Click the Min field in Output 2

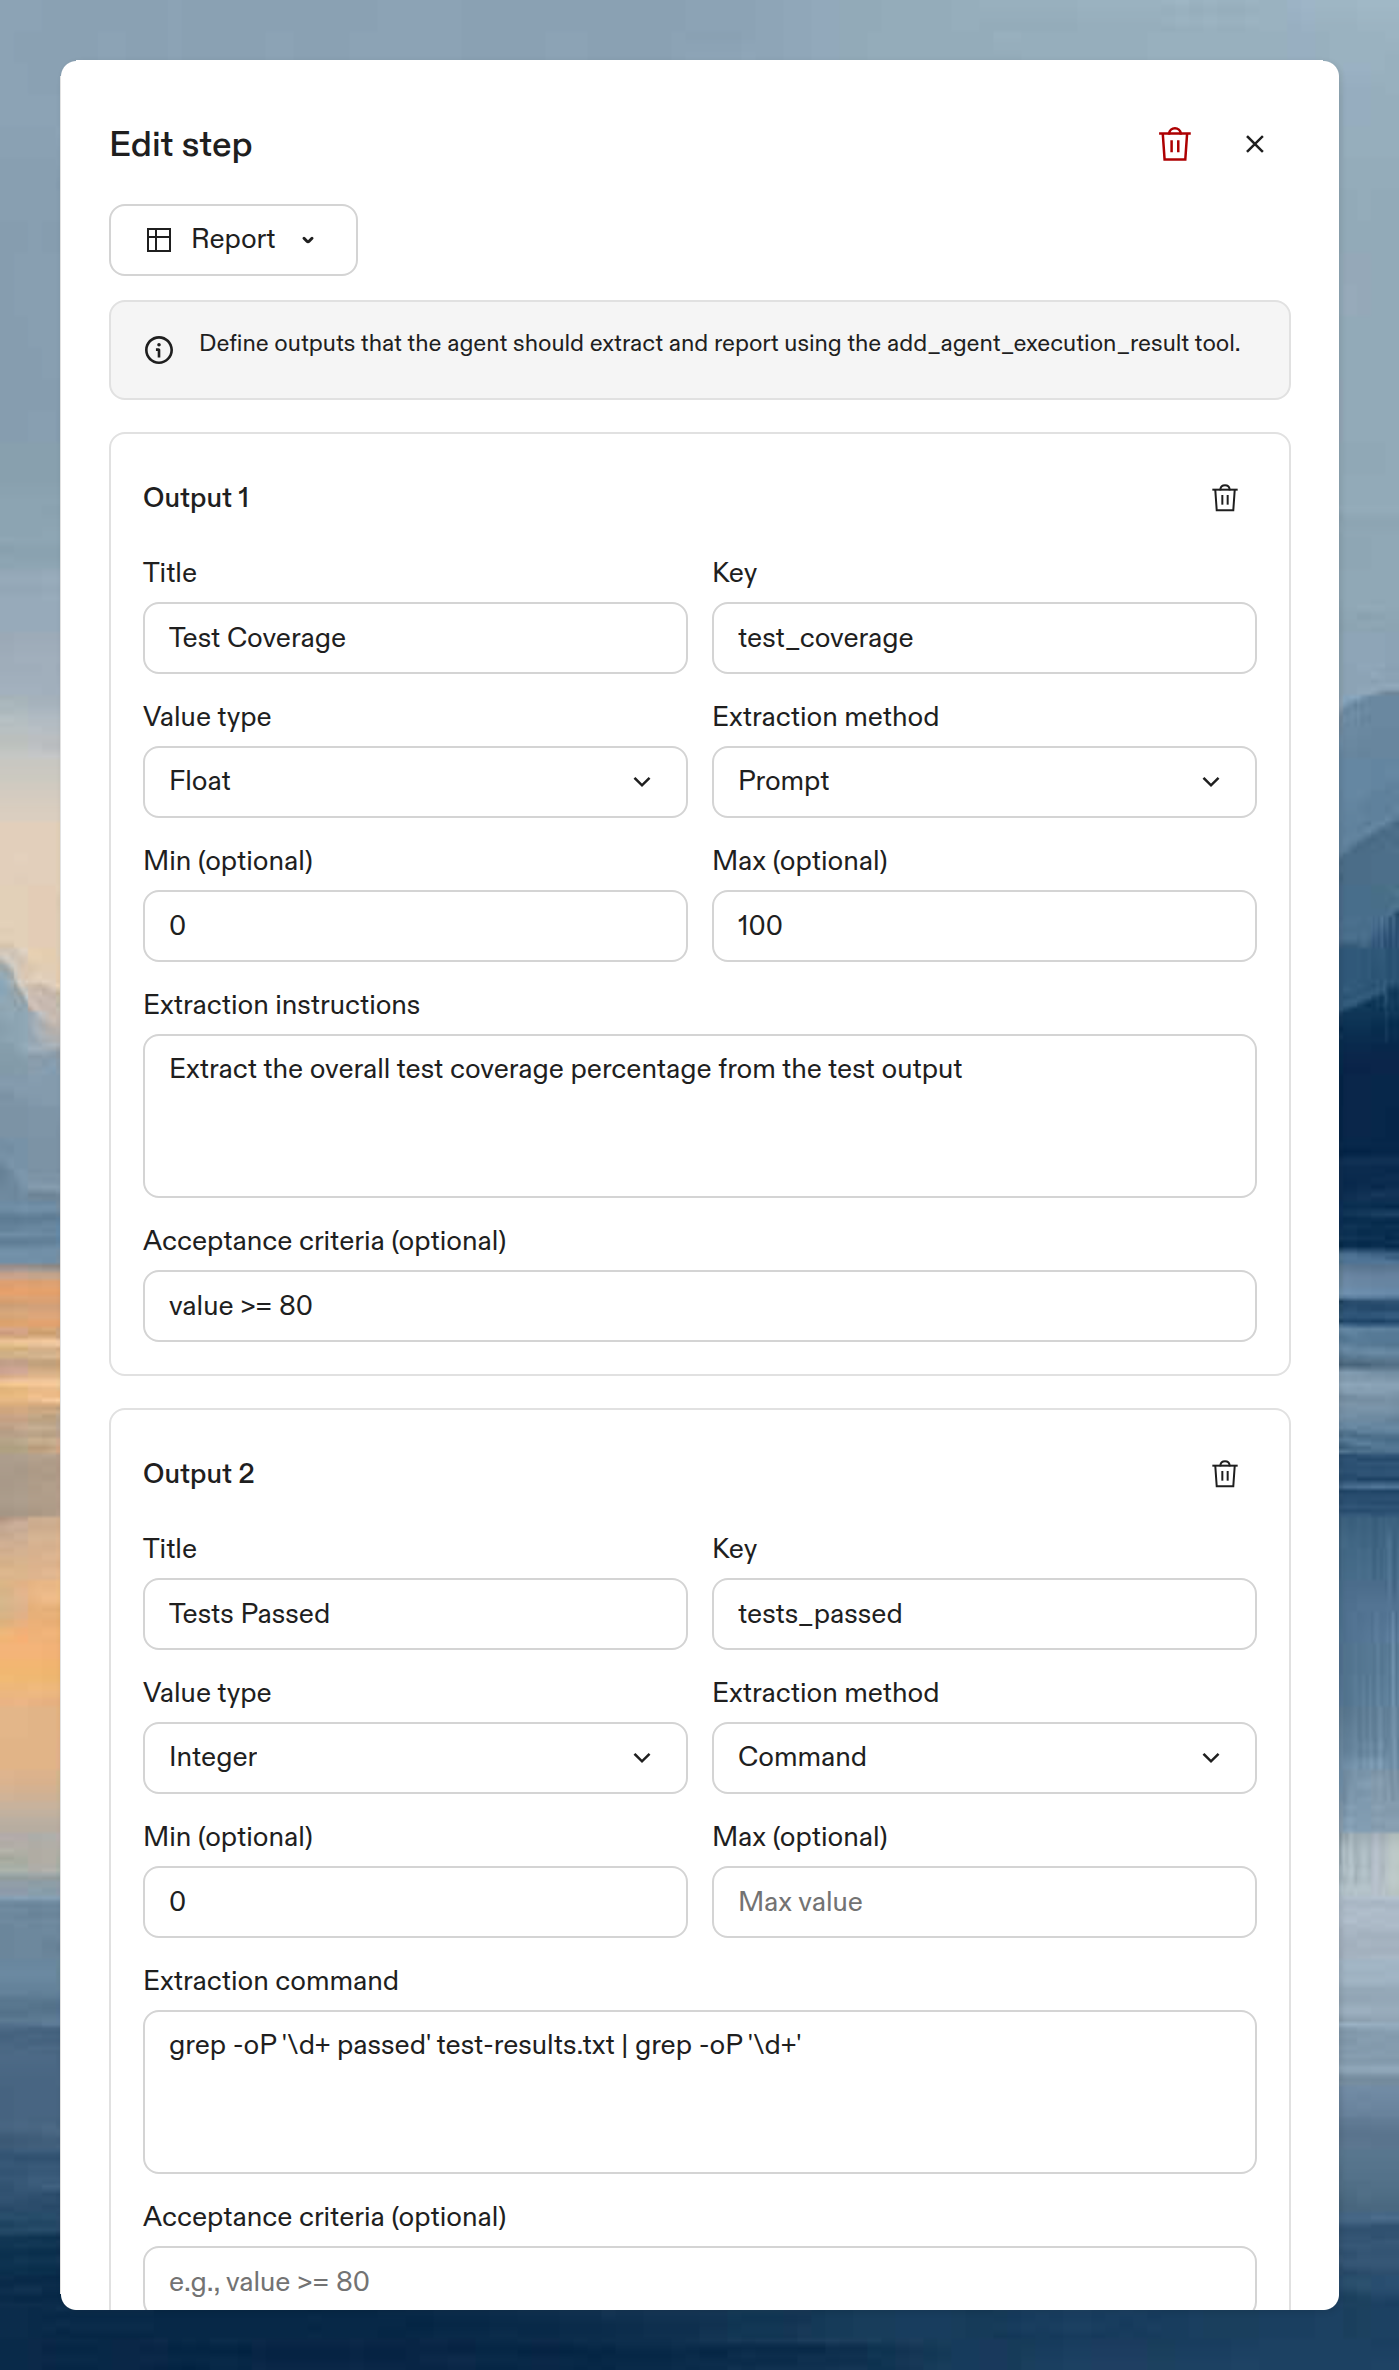[415, 1902]
